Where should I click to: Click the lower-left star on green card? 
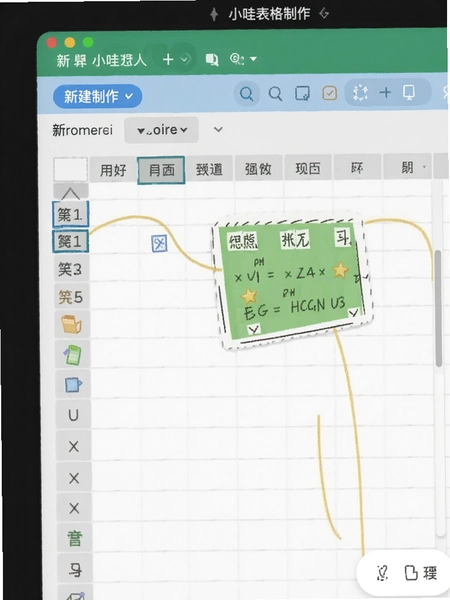[249, 296]
